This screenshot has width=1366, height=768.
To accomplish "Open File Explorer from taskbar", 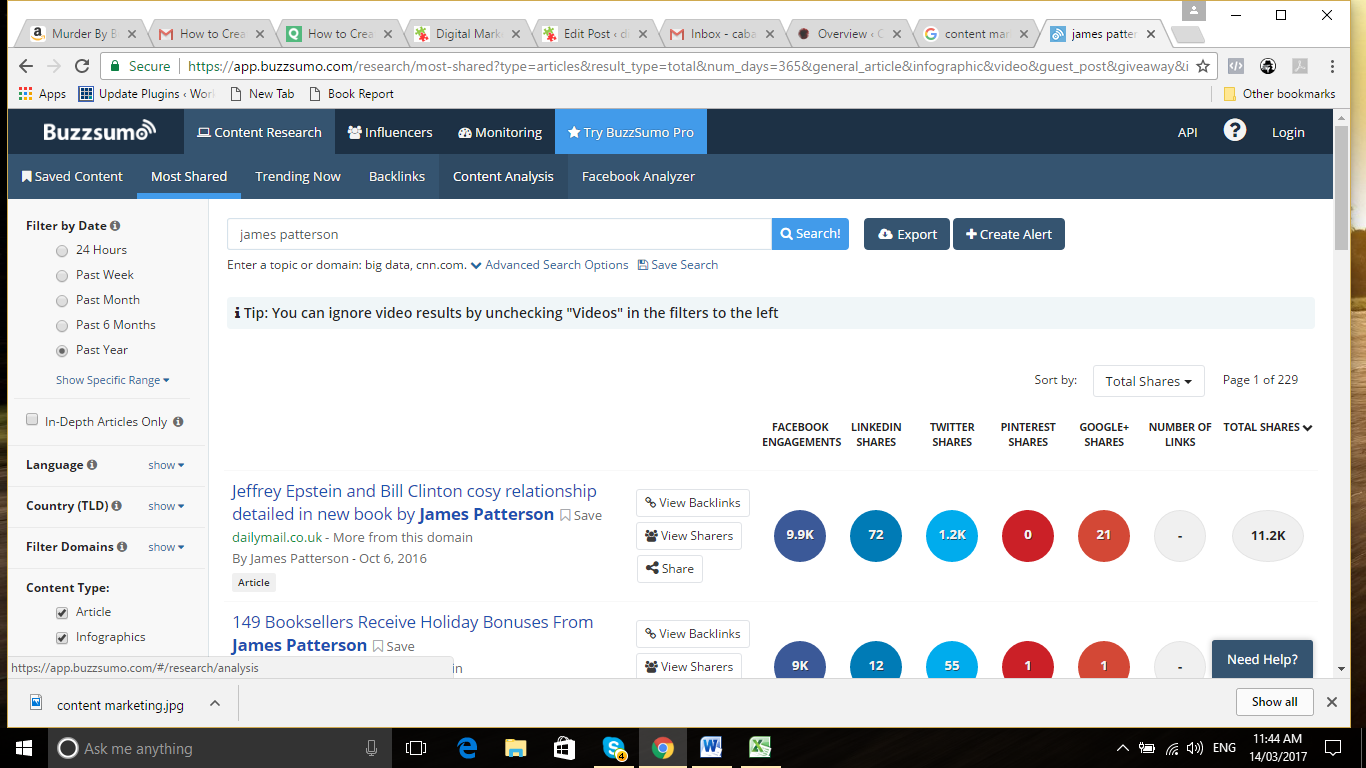I will pyautogui.click(x=516, y=748).
